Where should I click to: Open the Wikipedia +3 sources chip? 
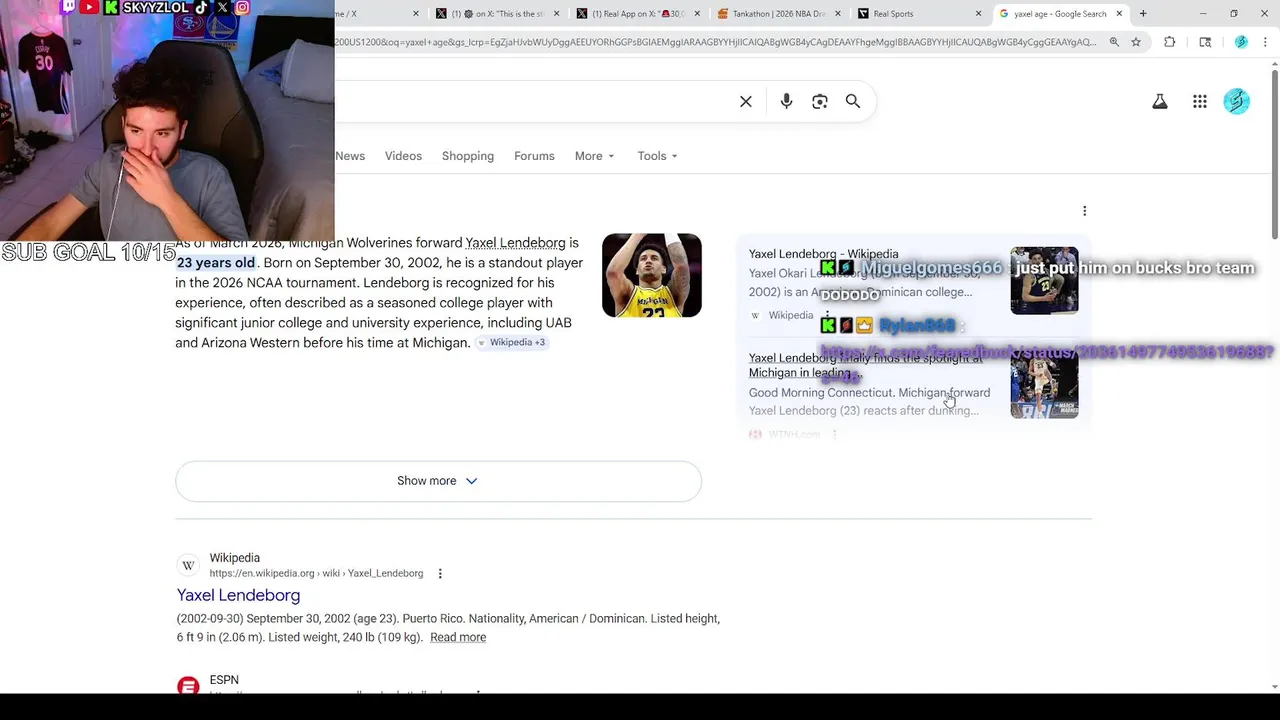click(x=511, y=342)
